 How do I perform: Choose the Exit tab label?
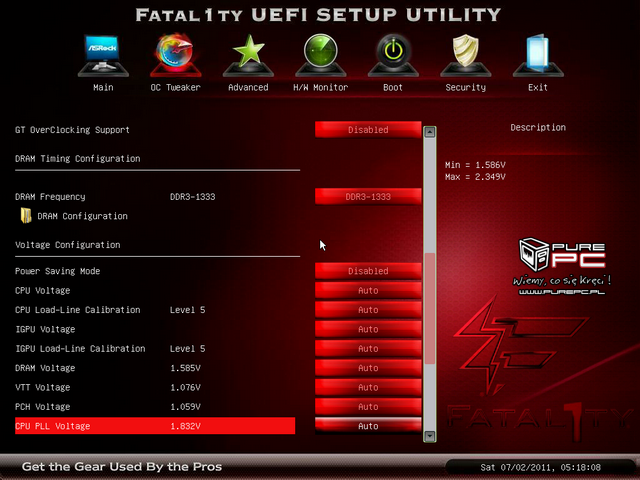(538, 87)
